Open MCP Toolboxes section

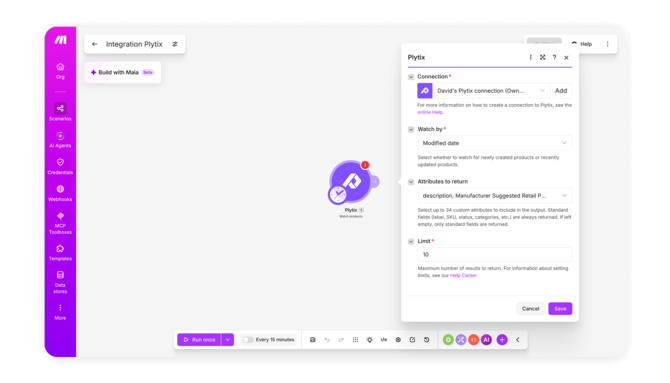(60, 223)
